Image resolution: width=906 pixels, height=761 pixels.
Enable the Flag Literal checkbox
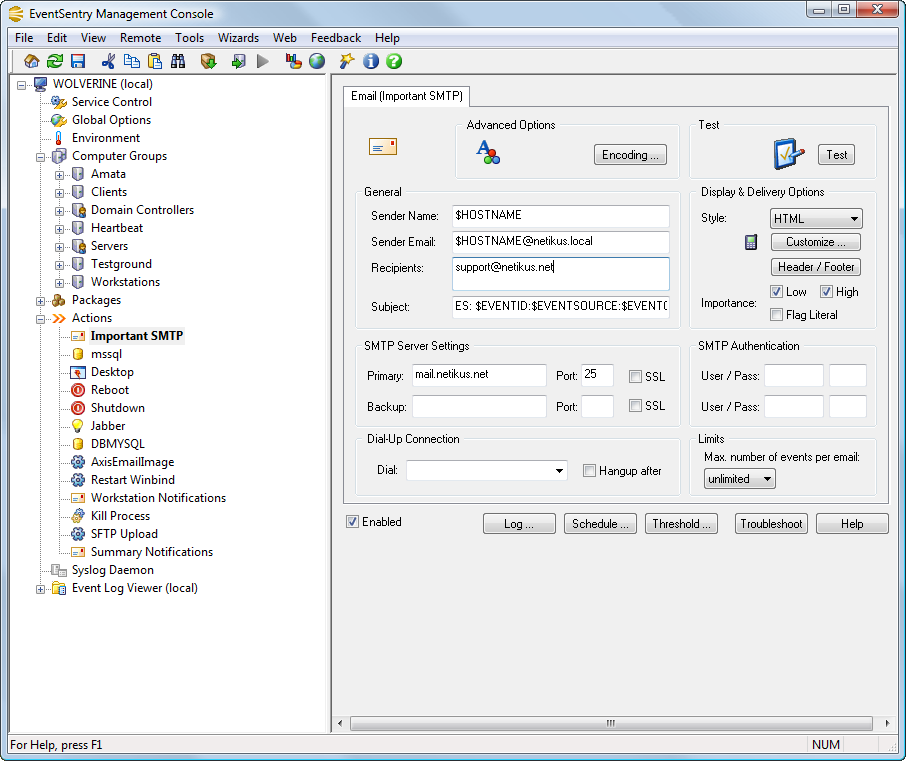pyautogui.click(x=777, y=315)
